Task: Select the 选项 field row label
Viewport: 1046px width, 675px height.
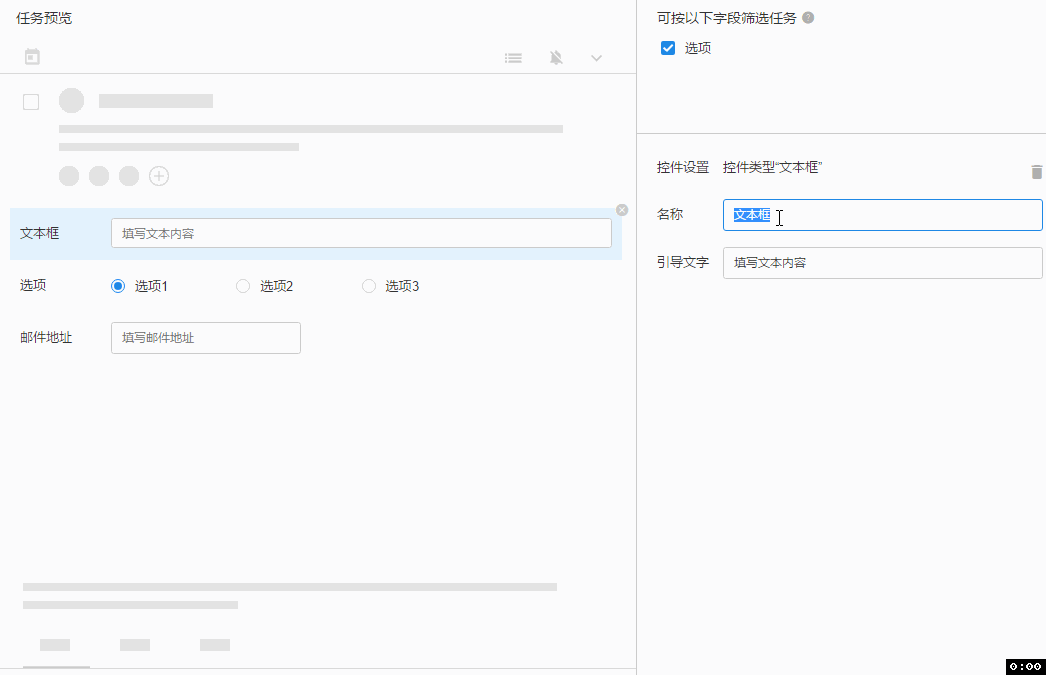Action: (x=33, y=285)
